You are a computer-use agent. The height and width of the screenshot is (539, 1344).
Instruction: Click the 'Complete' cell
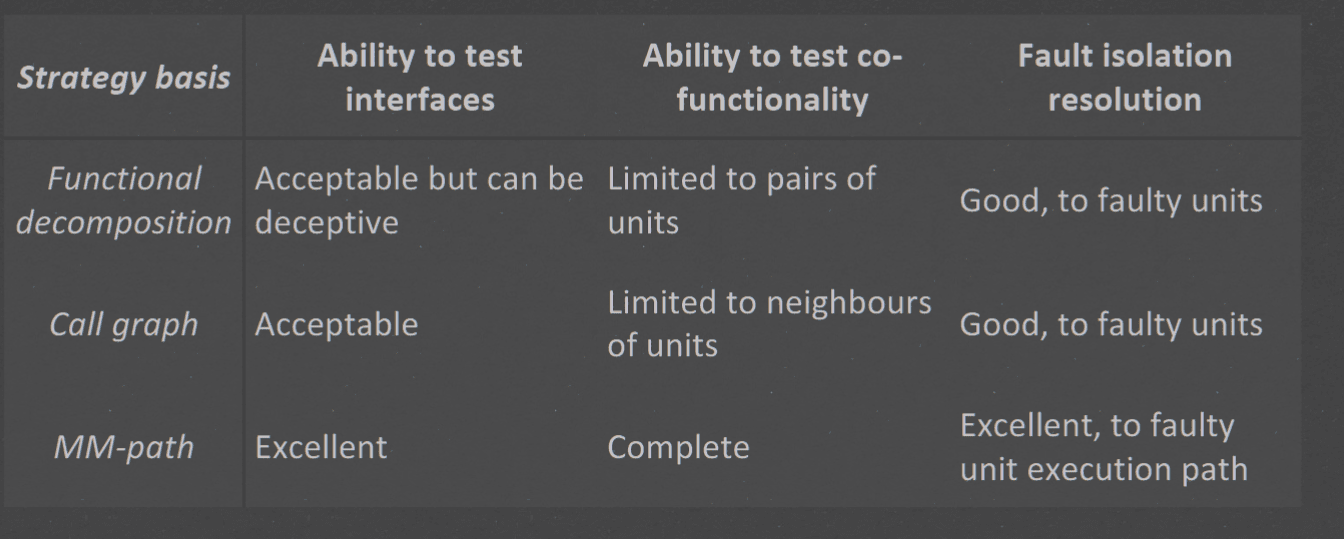(678, 447)
